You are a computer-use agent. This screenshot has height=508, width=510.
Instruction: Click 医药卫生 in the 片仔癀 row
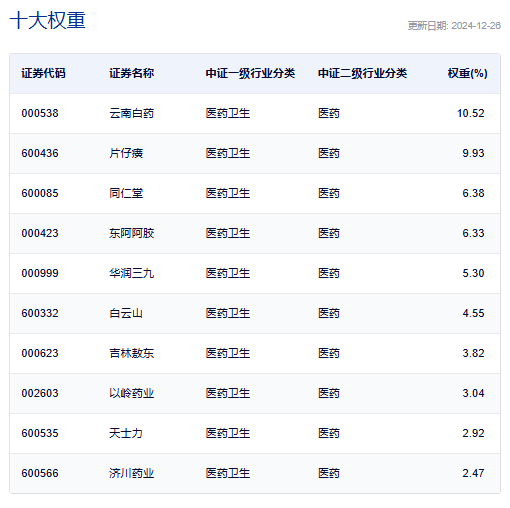228,153
